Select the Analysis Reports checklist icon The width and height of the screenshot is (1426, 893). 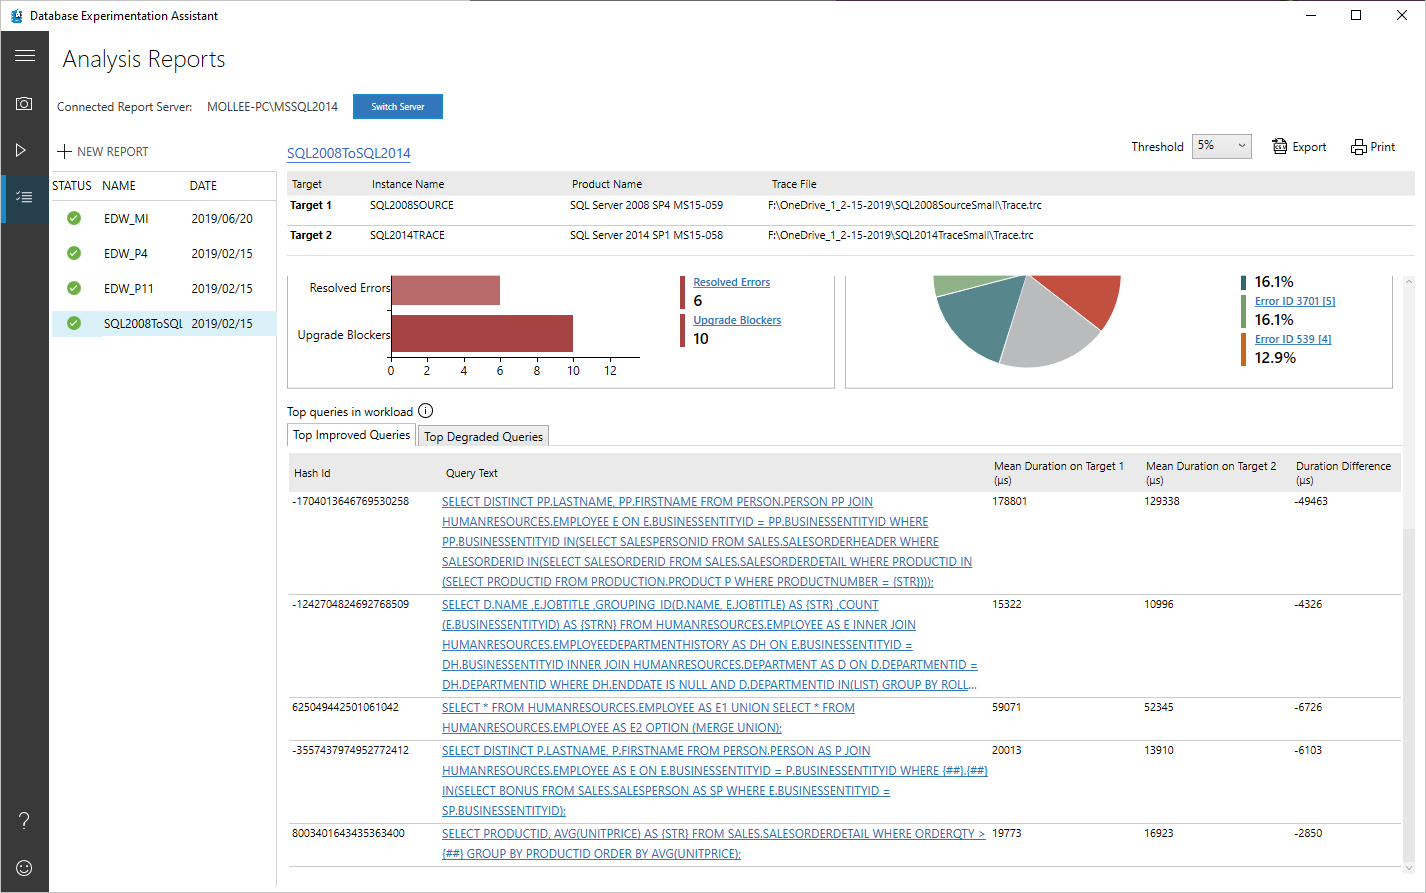click(25, 197)
